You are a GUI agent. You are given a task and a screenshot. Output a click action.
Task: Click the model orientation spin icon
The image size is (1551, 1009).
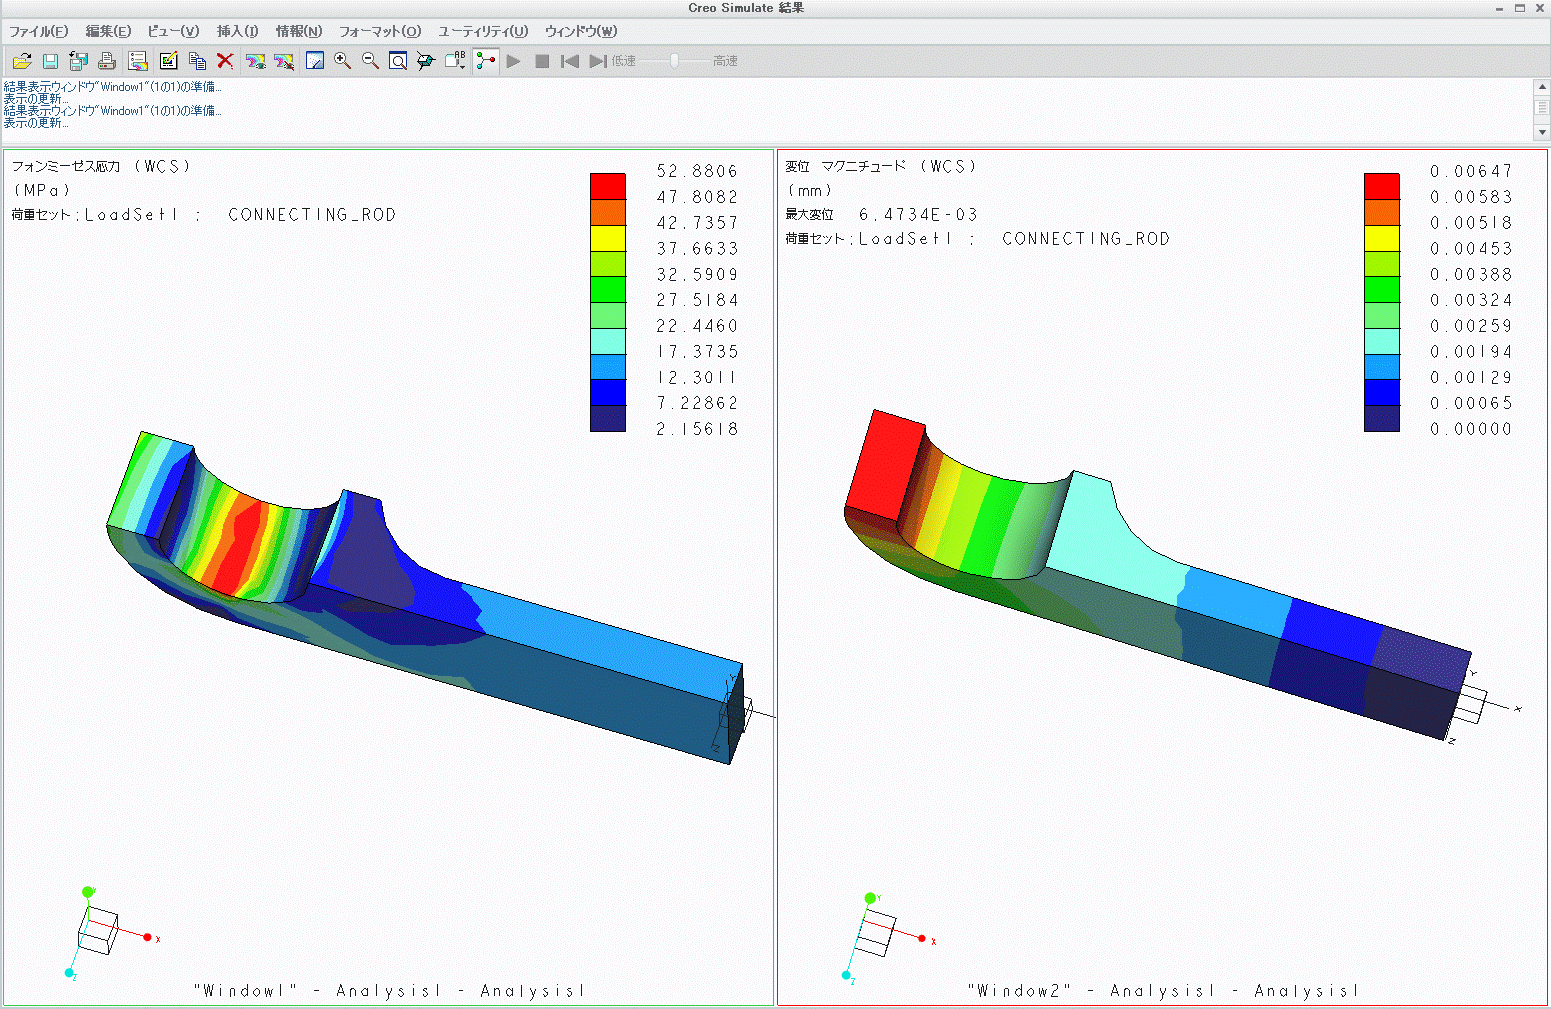(426, 61)
